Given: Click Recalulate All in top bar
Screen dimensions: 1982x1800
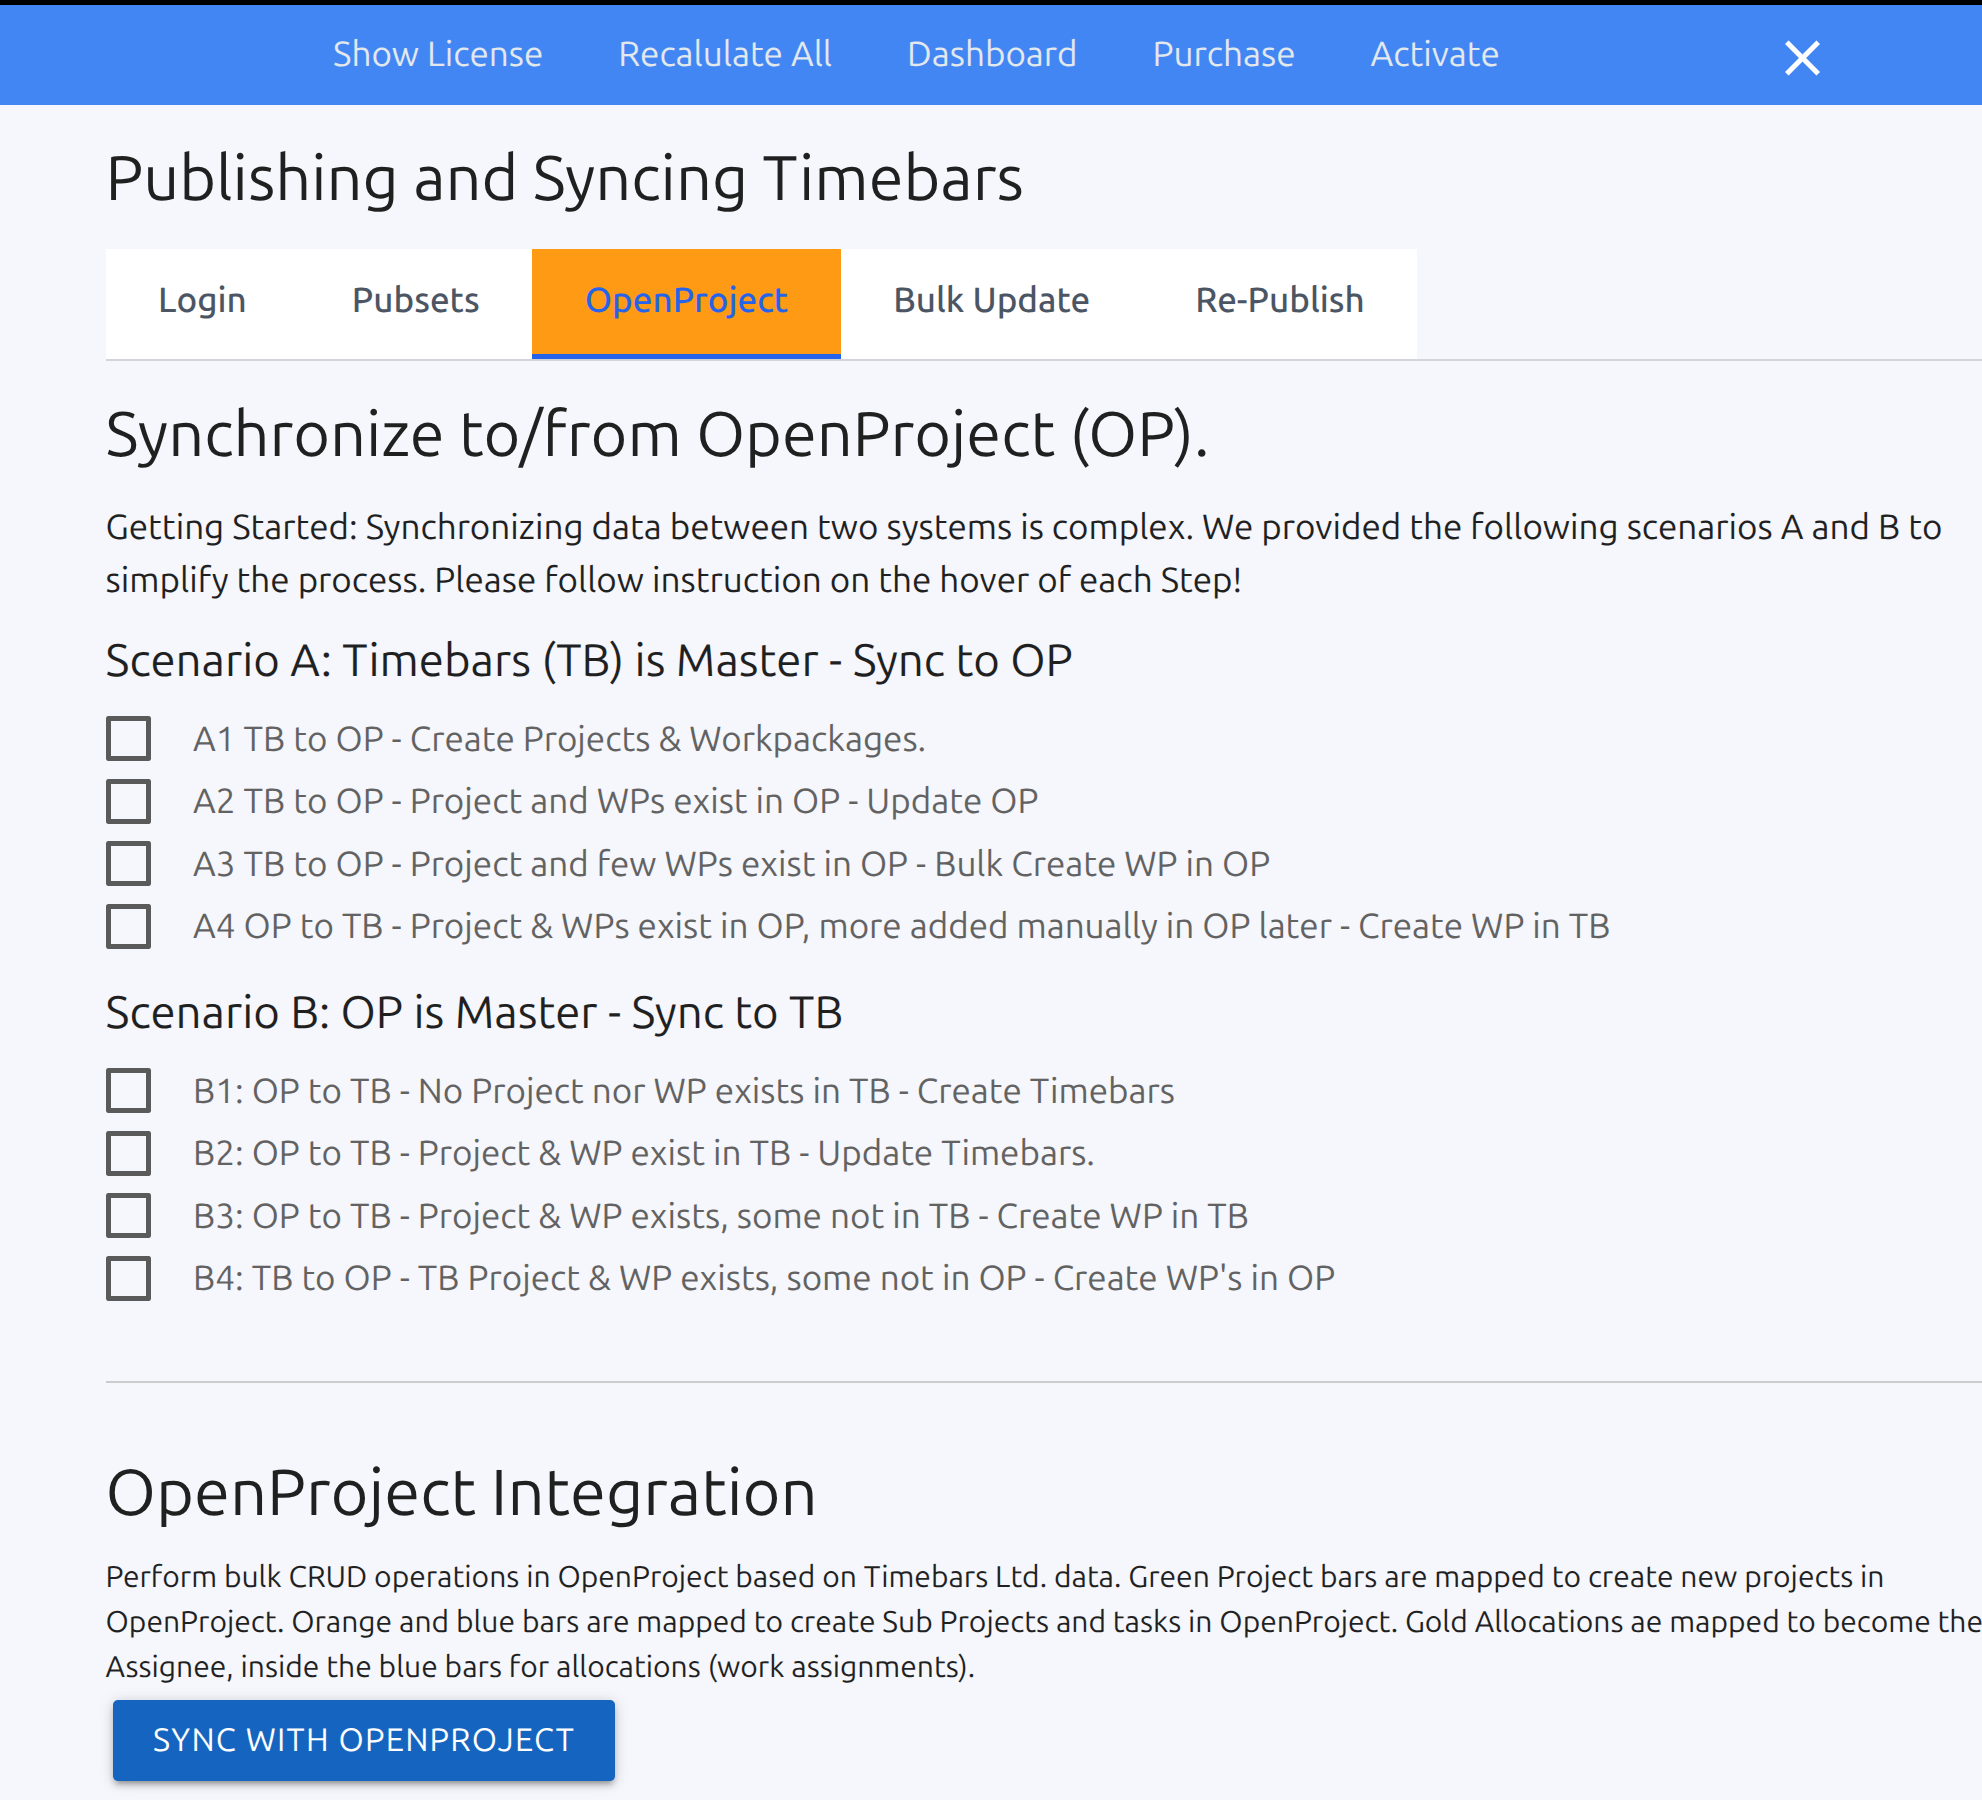Looking at the screenshot, I should coord(725,54).
